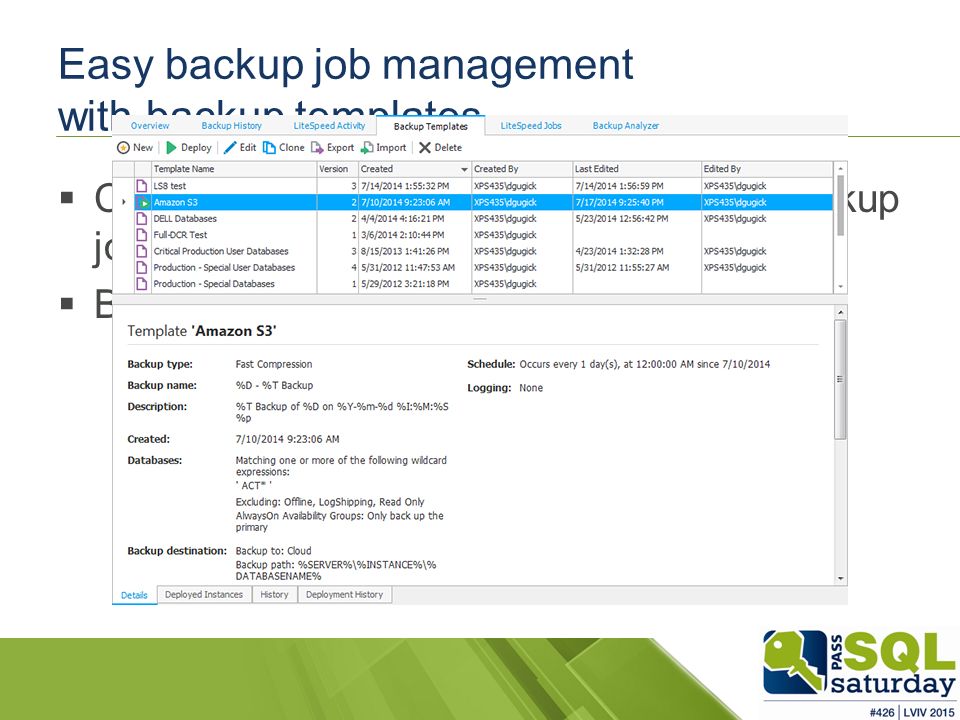Click the green Deploy arrow icon
The width and height of the screenshot is (960, 720).
point(171,148)
